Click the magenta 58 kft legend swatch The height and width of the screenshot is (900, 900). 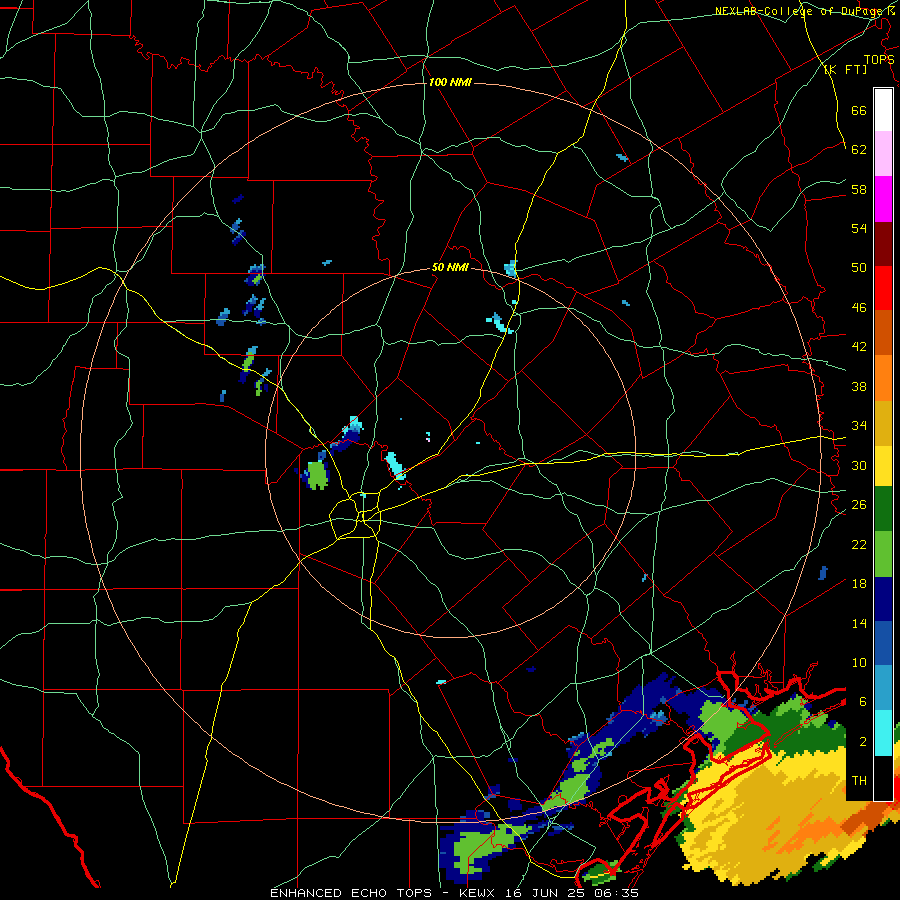click(883, 199)
